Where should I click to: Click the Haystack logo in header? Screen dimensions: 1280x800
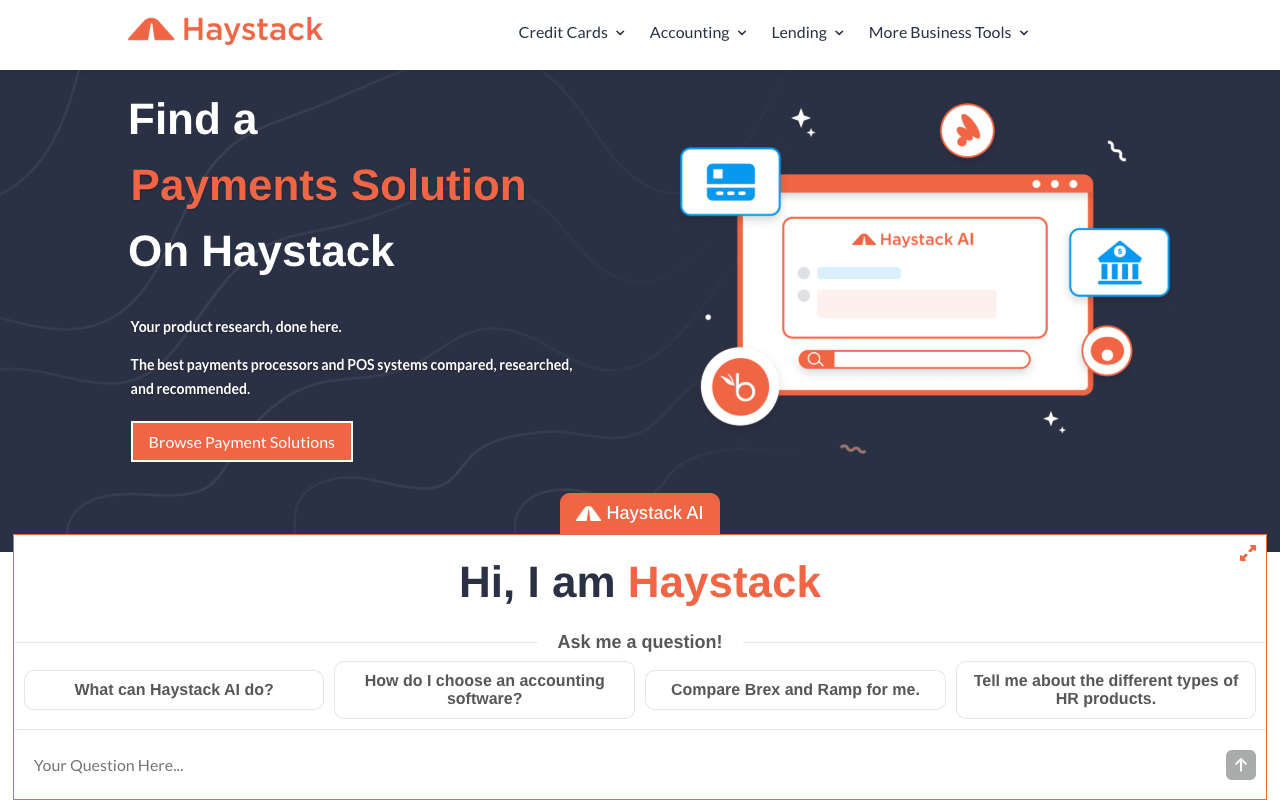[x=225, y=31]
